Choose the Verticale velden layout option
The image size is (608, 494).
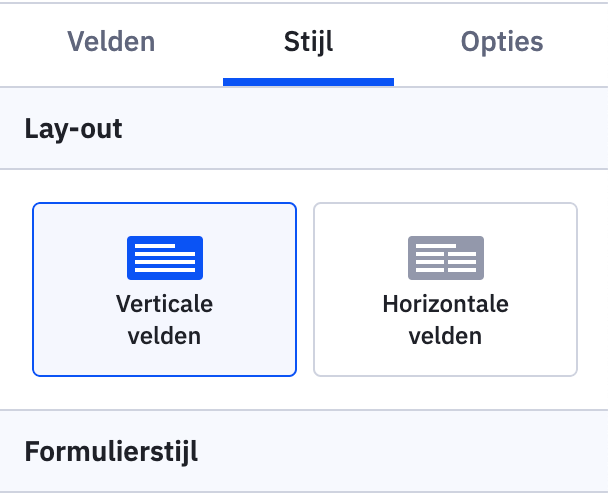click(x=164, y=289)
